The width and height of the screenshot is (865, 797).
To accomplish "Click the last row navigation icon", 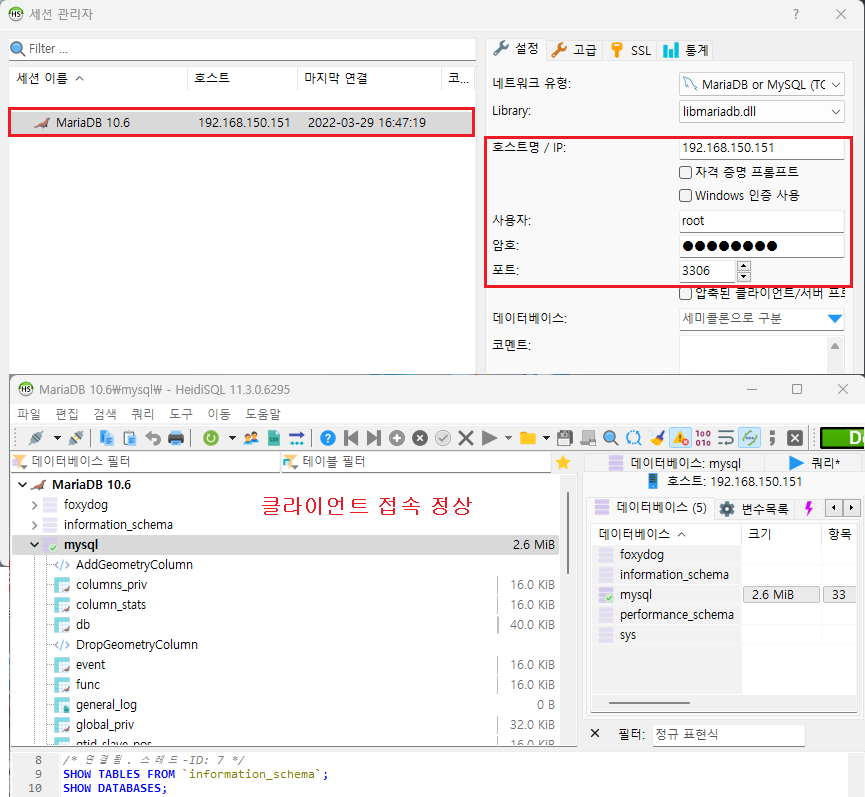I will (x=373, y=438).
